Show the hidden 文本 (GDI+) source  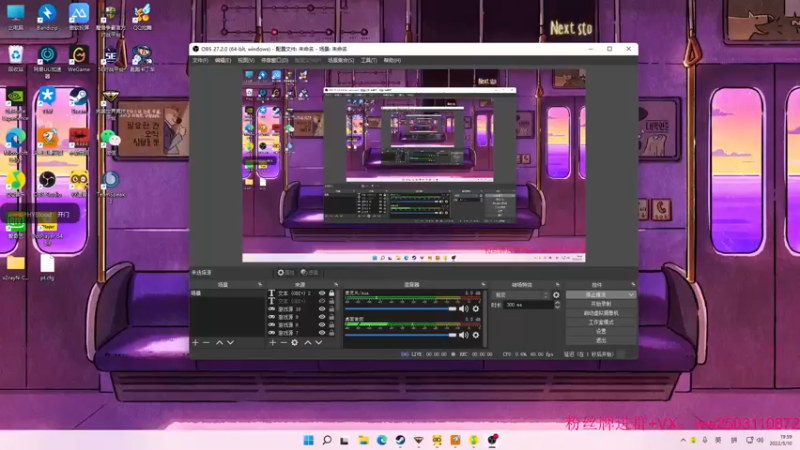click(322, 301)
